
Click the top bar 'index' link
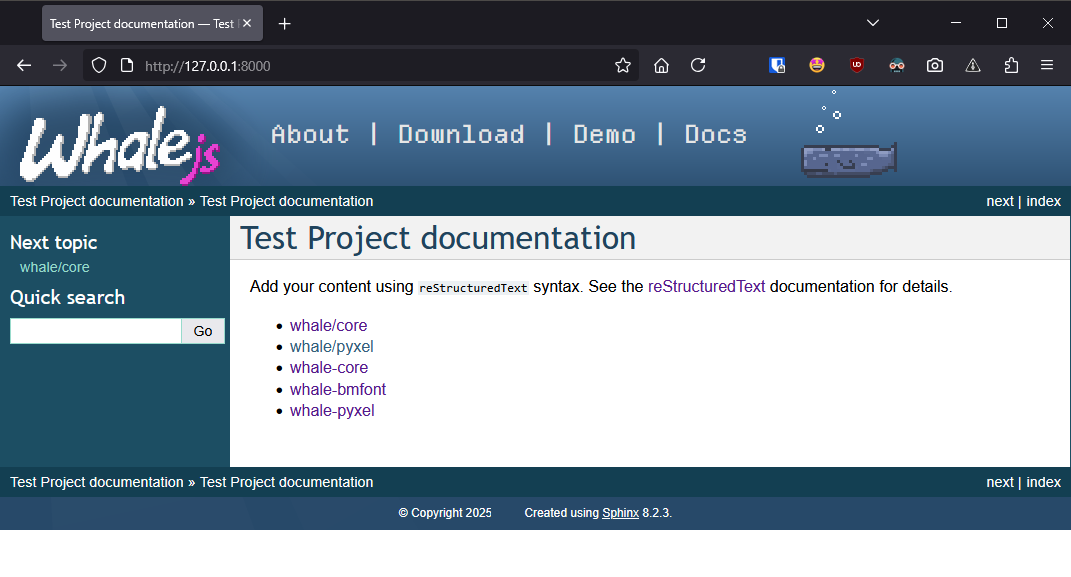tap(1044, 201)
